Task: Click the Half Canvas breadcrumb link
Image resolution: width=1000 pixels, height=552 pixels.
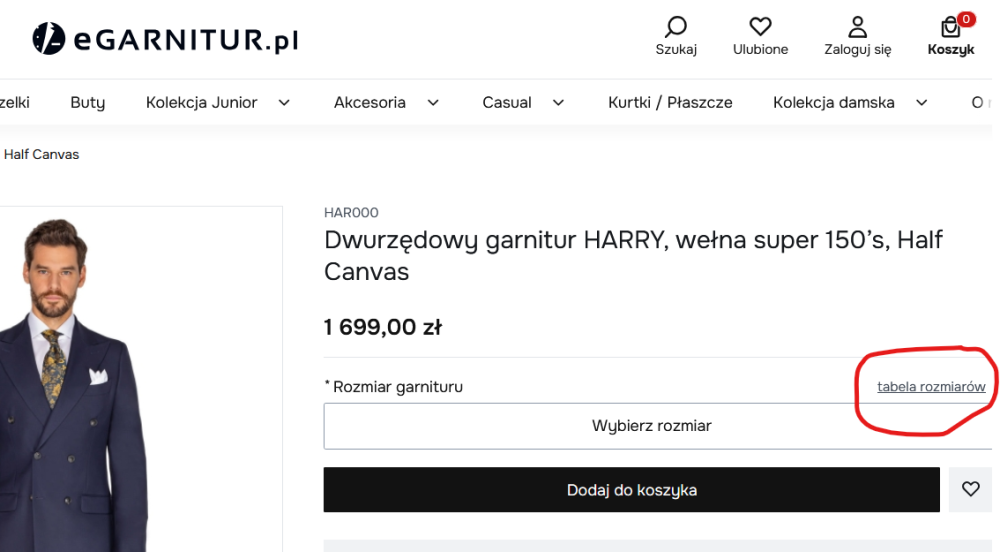Action: 41,155
